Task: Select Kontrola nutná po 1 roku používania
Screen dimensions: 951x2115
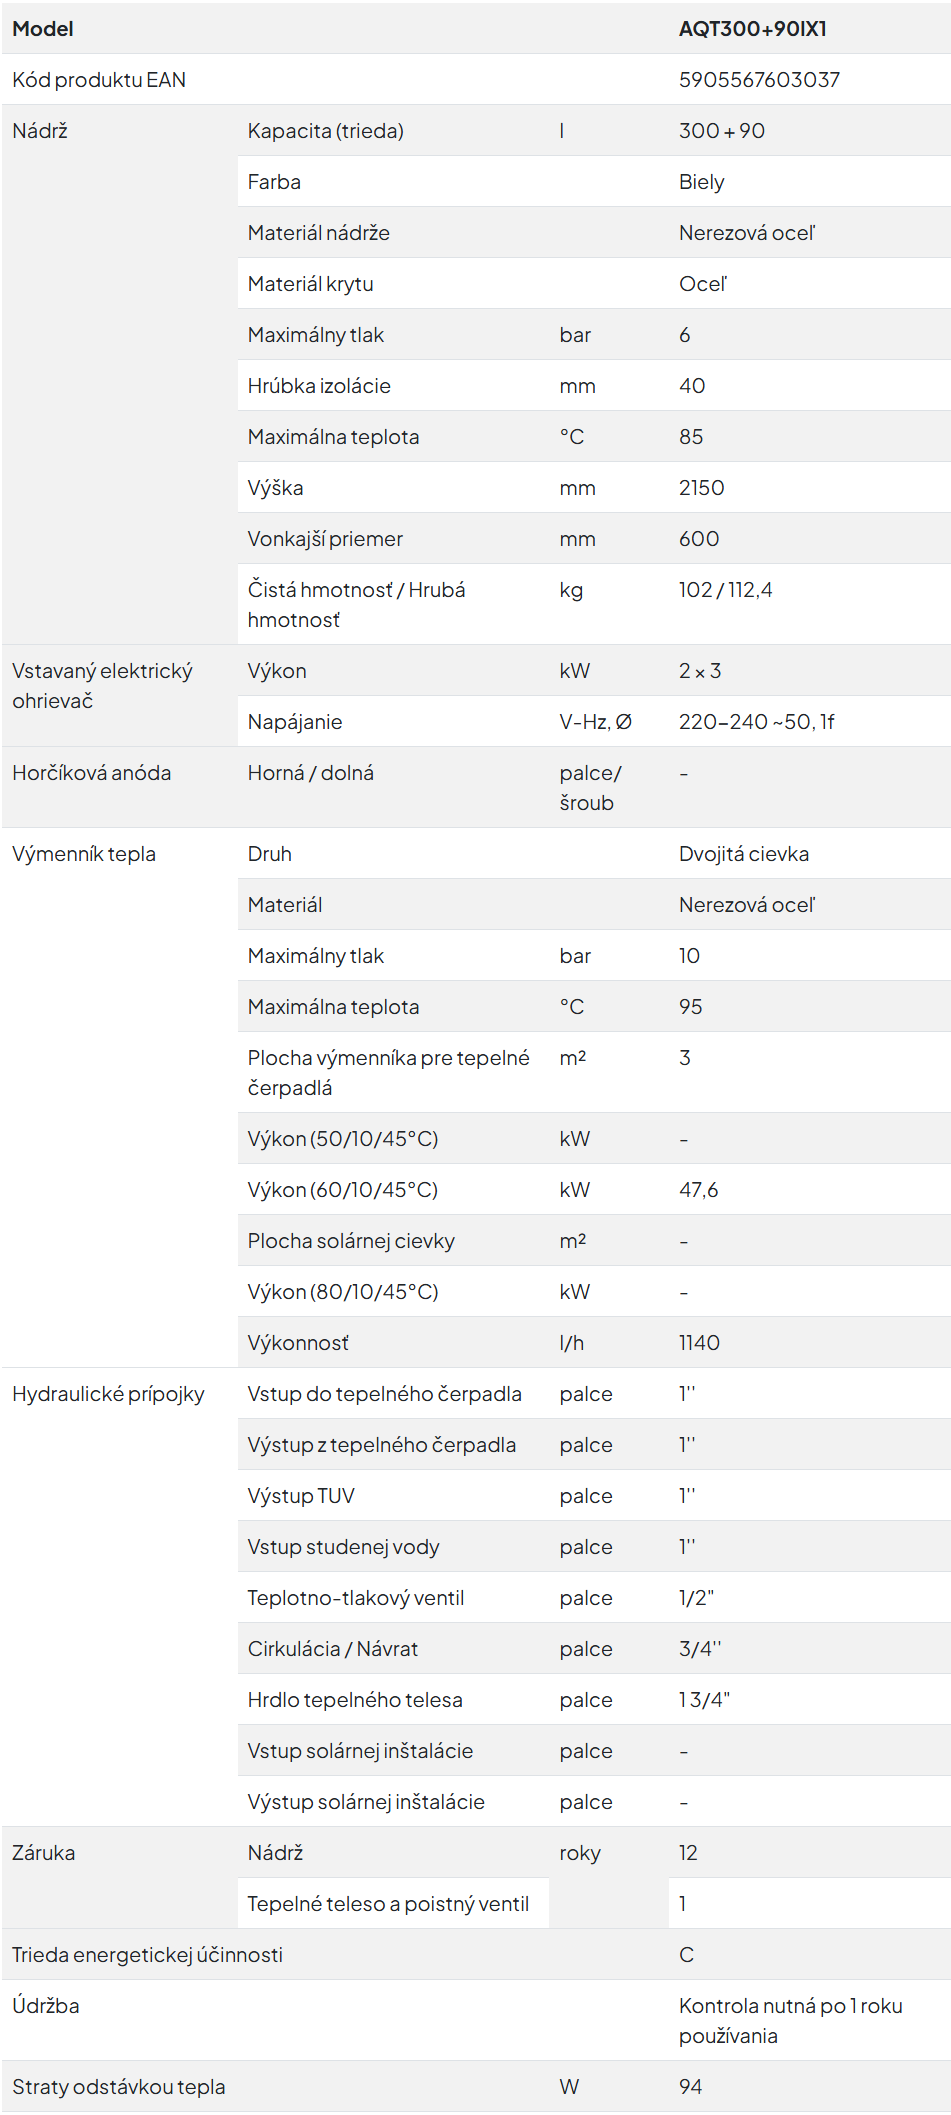Action: (790, 2021)
